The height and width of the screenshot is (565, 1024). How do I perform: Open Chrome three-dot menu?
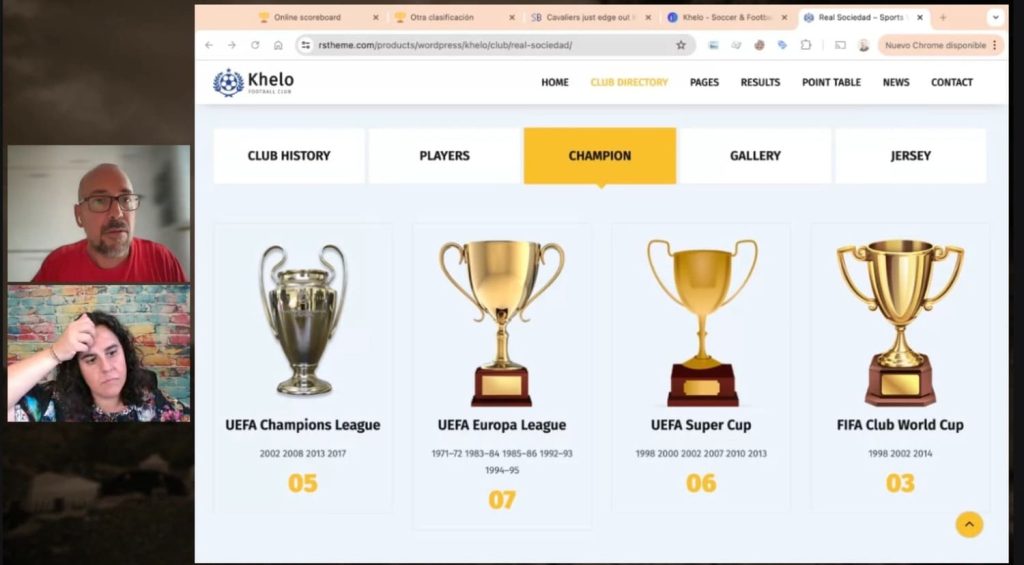pyautogui.click(x=995, y=45)
